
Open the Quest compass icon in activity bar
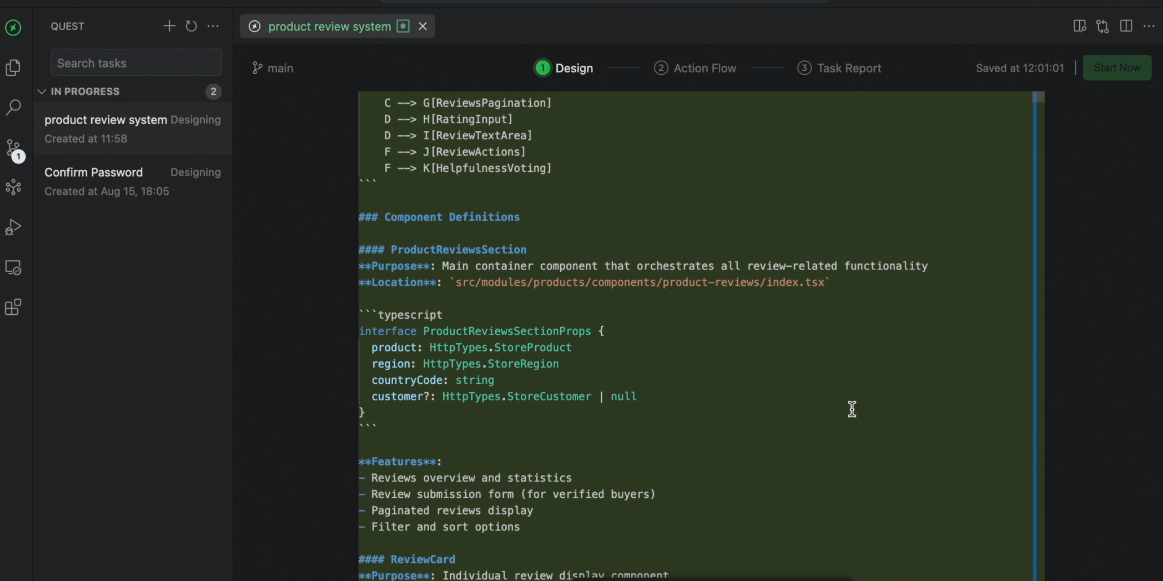pyautogui.click(x=13, y=28)
